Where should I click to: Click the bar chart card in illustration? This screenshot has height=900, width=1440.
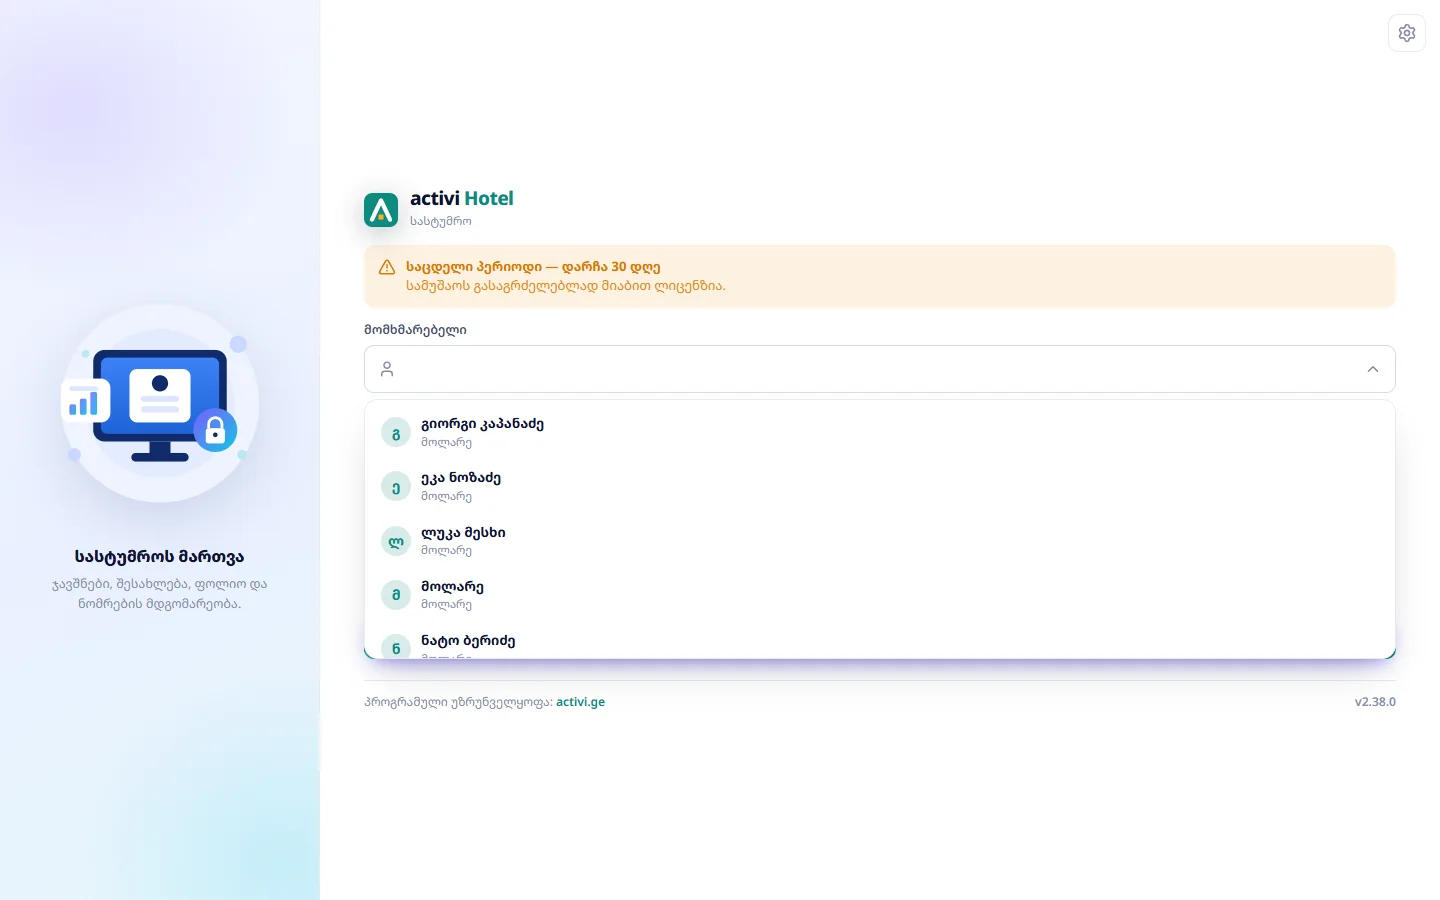85,401
